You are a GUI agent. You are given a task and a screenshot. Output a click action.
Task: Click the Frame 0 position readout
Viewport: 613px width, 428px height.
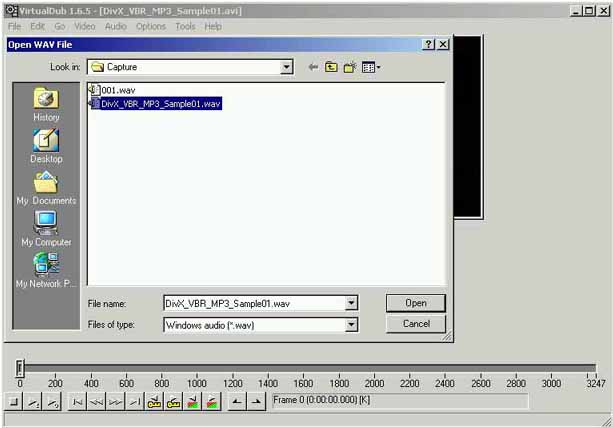(400, 401)
